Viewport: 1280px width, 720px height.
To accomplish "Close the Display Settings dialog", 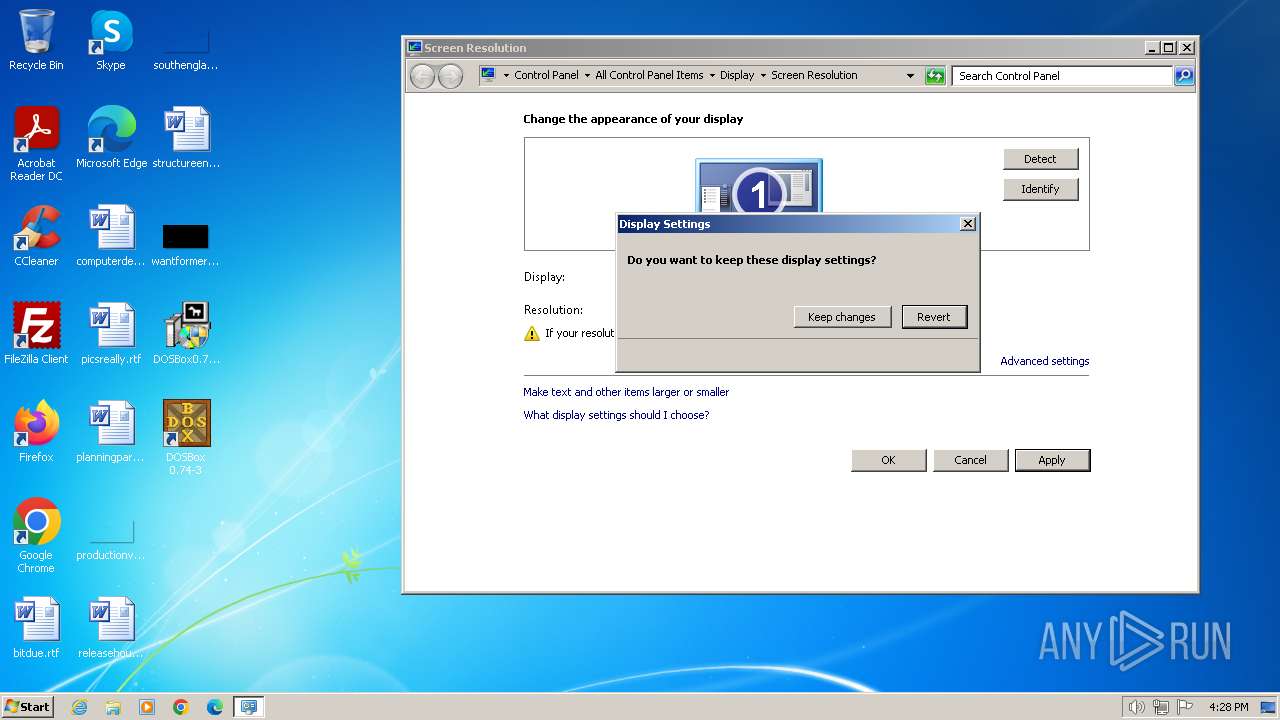I will 967,224.
